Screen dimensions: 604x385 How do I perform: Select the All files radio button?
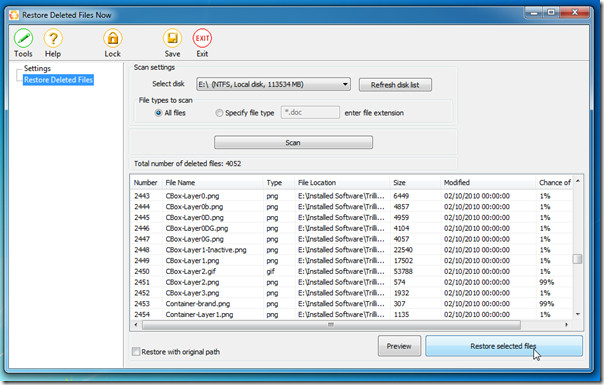click(x=158, y=113)
